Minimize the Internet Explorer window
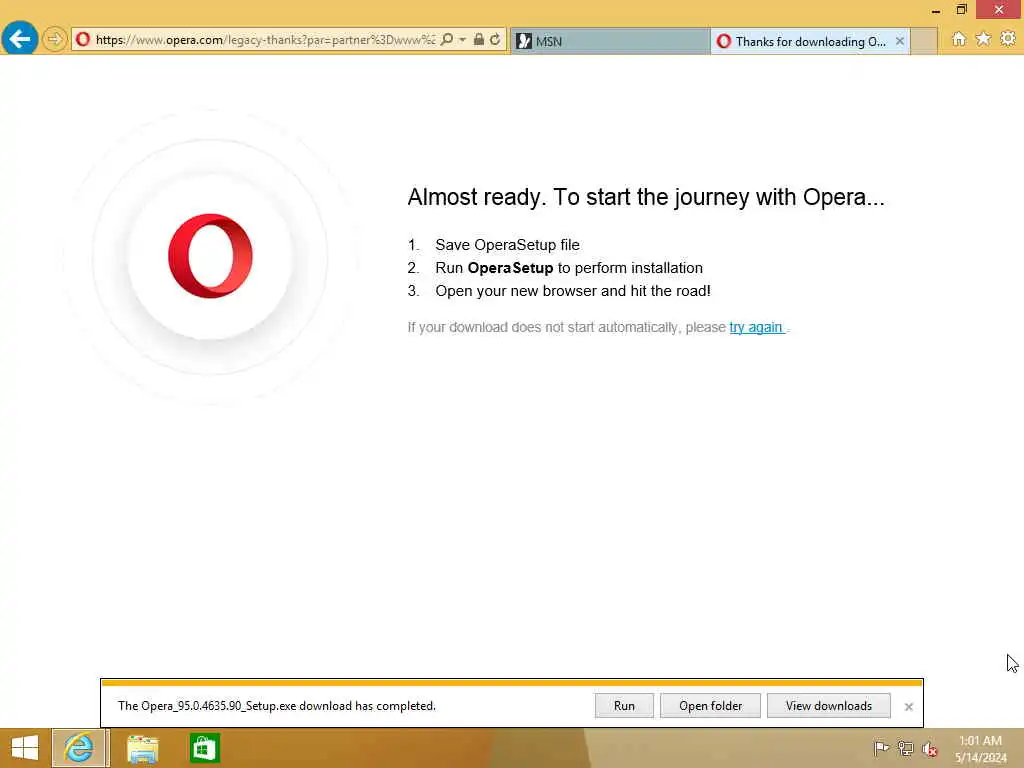This screenshot has width=1024, height=768. 936,10
